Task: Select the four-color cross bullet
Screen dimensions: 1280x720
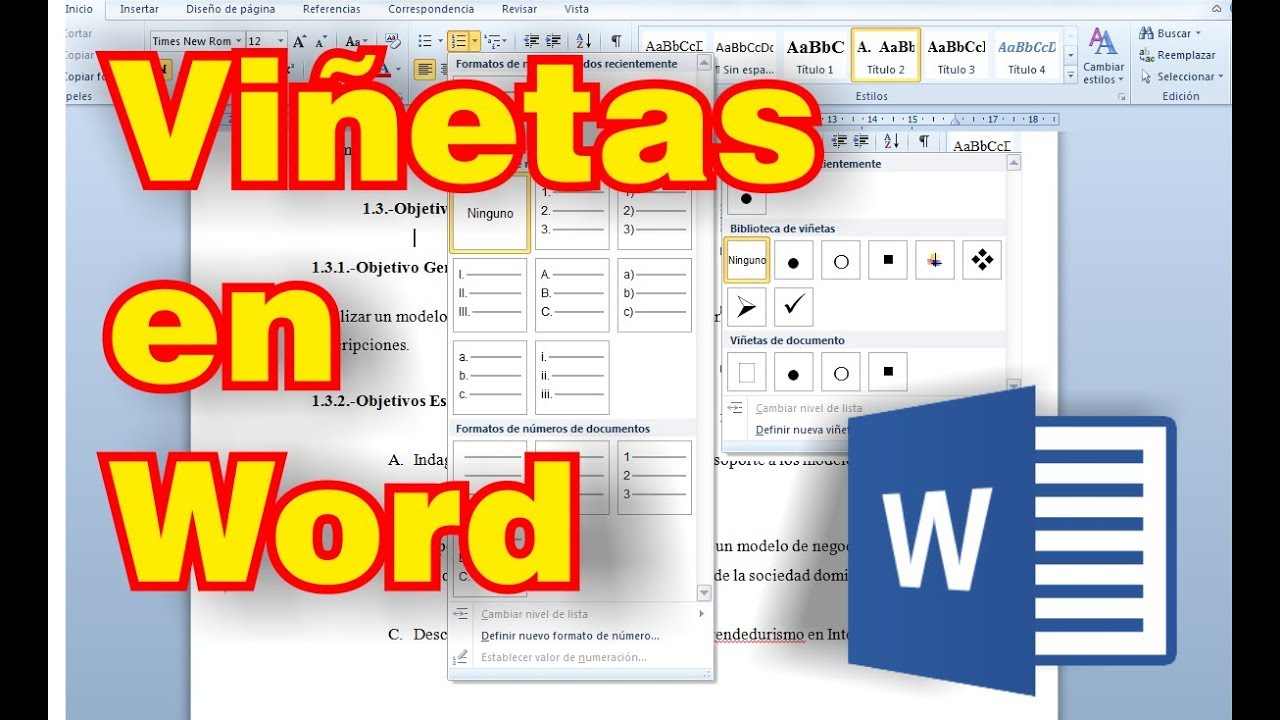Action: pos(935,260)
